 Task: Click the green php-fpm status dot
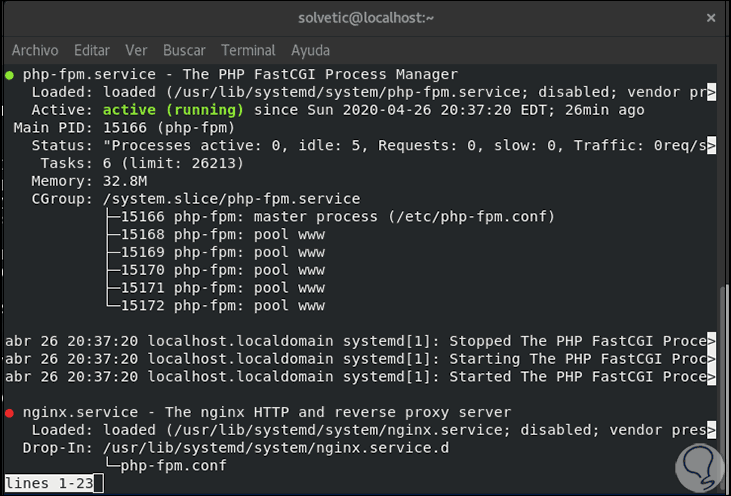(x=9, y=74)
